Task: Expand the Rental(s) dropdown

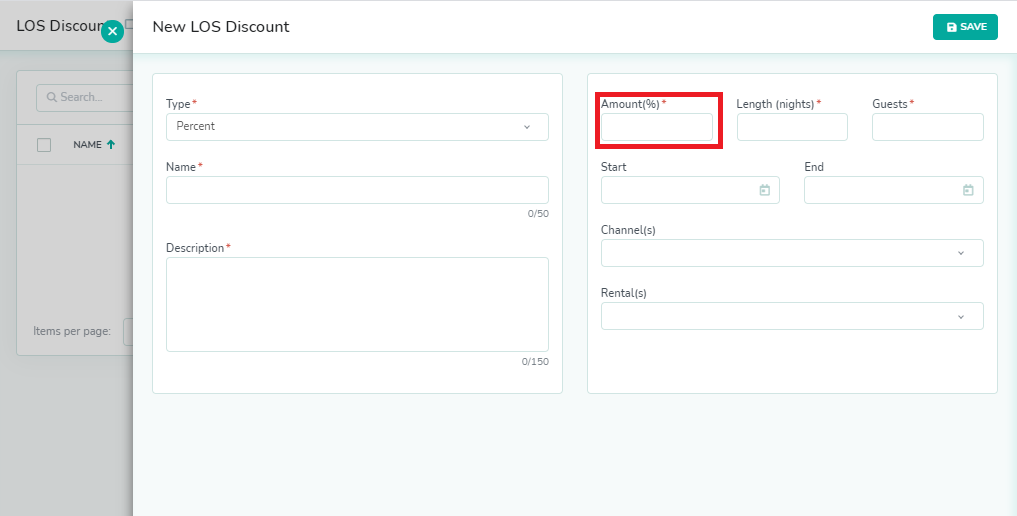Action: (x=792, y=316)
